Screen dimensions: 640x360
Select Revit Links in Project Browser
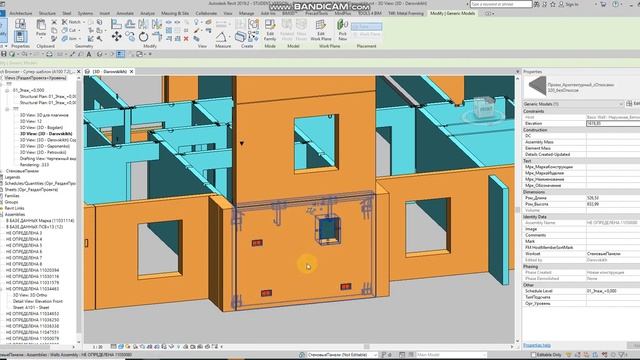coord(14,208)
